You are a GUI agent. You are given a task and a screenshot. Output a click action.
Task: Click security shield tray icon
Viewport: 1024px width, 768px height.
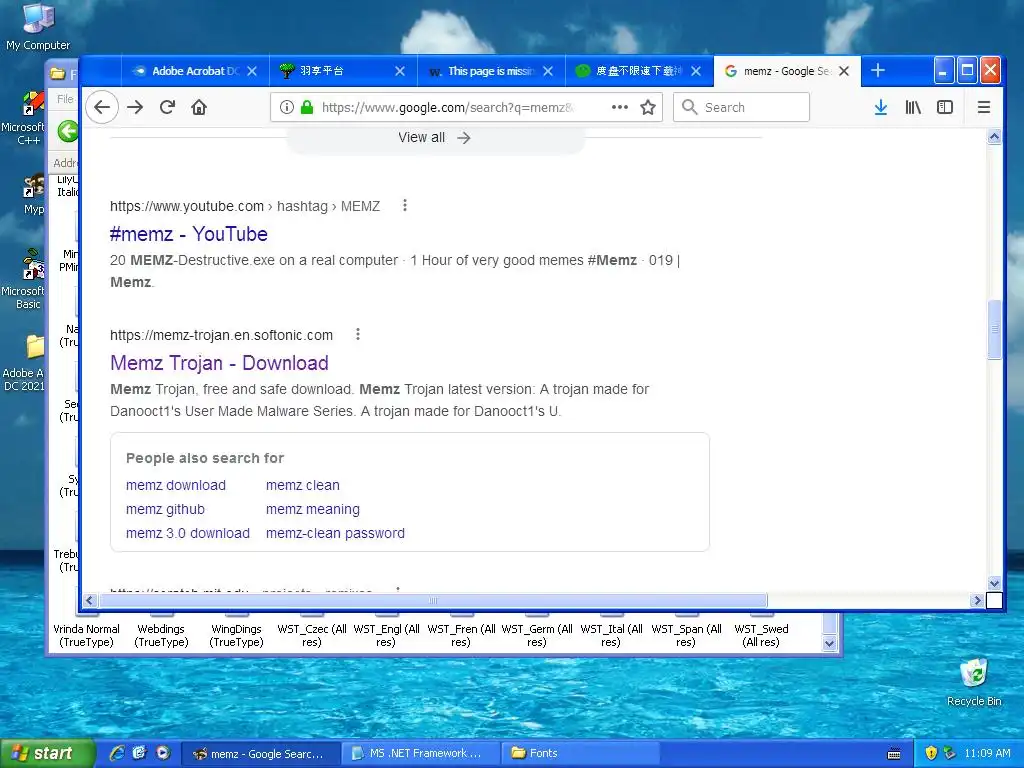click(x=931, y=753)
